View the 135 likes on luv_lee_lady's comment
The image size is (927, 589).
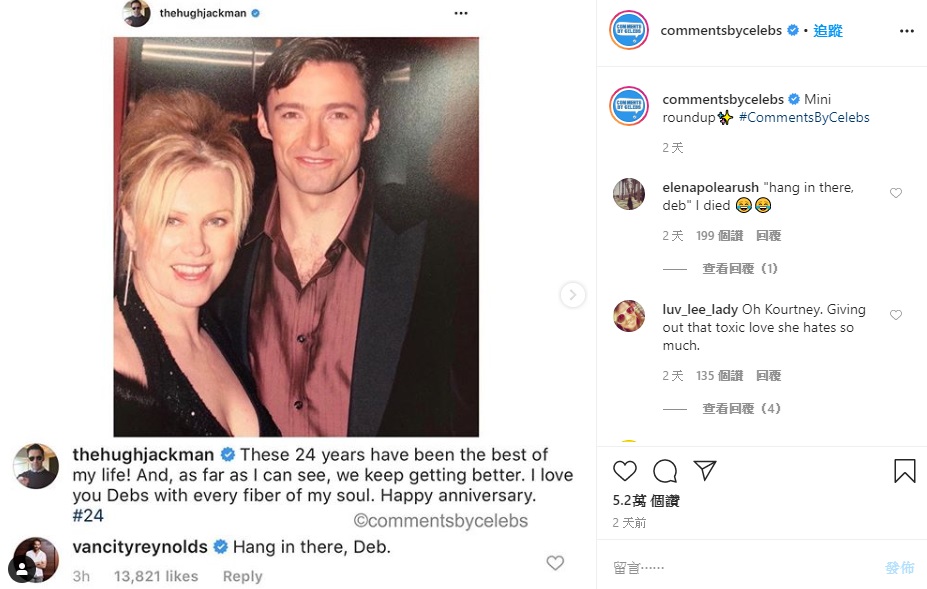coord(719,376)
